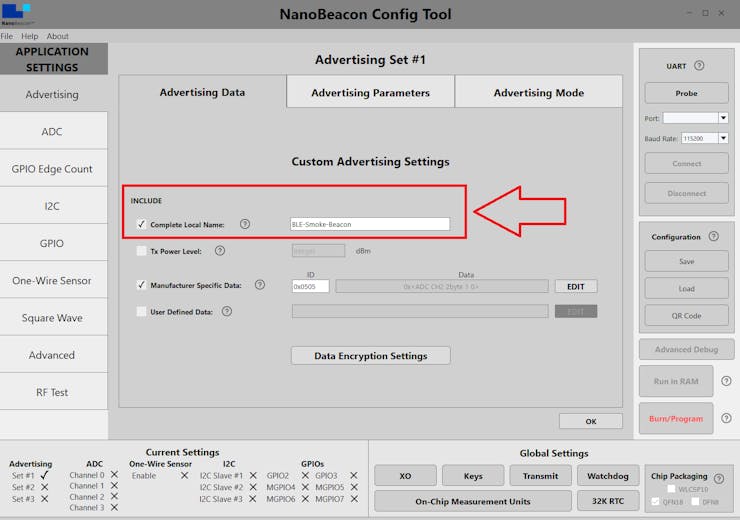Screen dimensions: 740x520
Task: Select the WLCSP10 chip packaging checkbox
Action: (671, 489)
